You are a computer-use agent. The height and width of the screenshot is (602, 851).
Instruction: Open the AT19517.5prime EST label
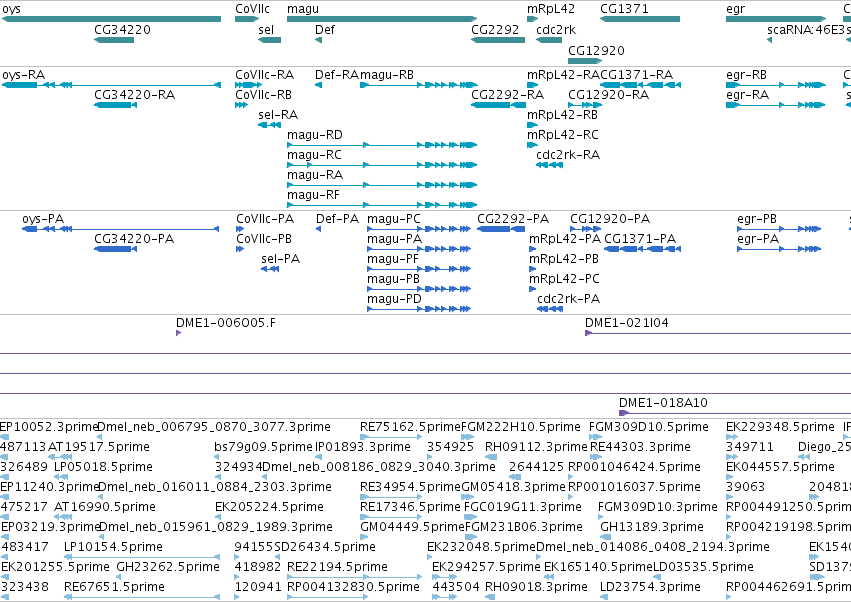coord(99,447)
